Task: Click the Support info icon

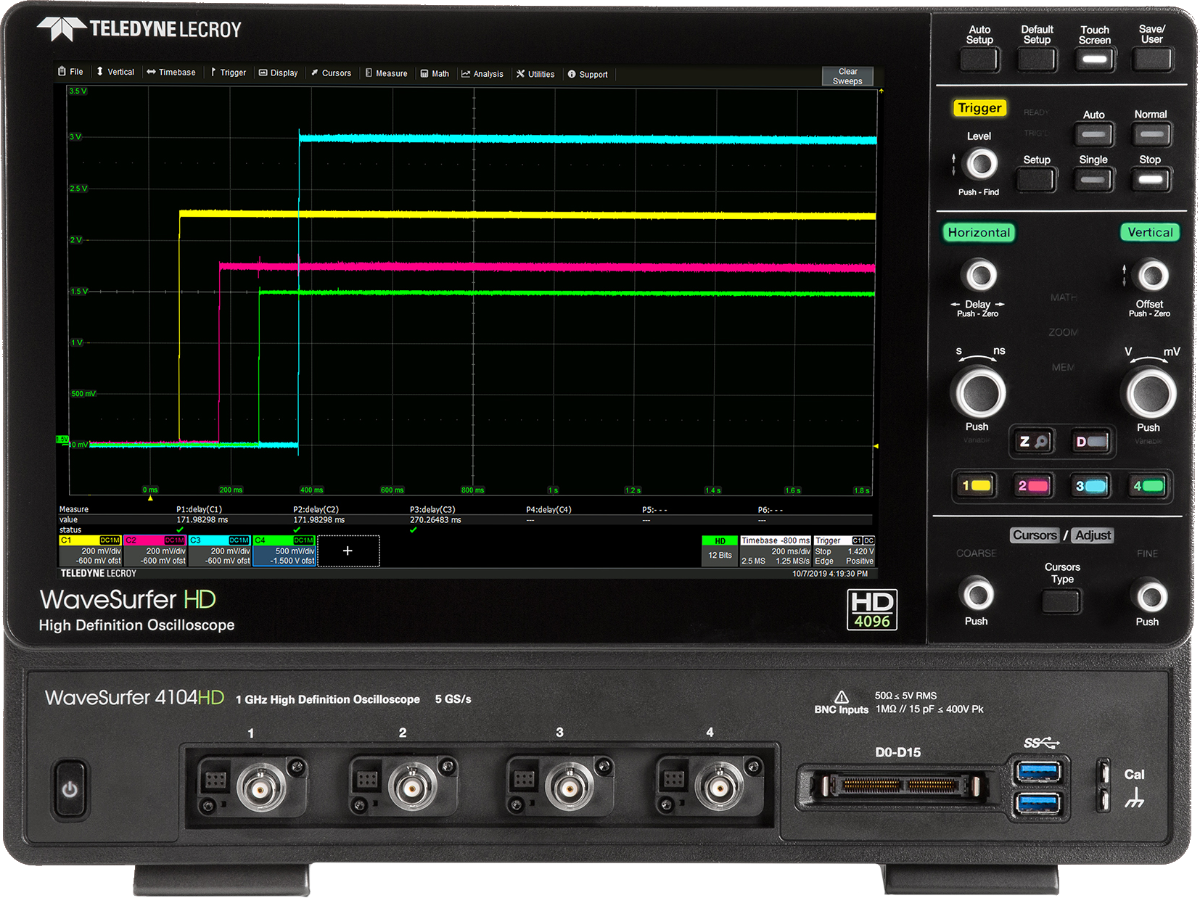Action: coord(572,73)
